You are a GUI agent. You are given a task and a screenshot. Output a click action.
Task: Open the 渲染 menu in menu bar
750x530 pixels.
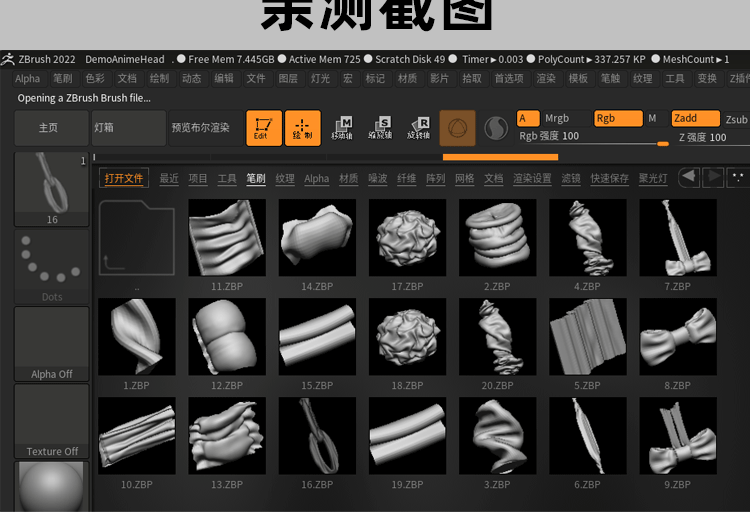(546, 78)
